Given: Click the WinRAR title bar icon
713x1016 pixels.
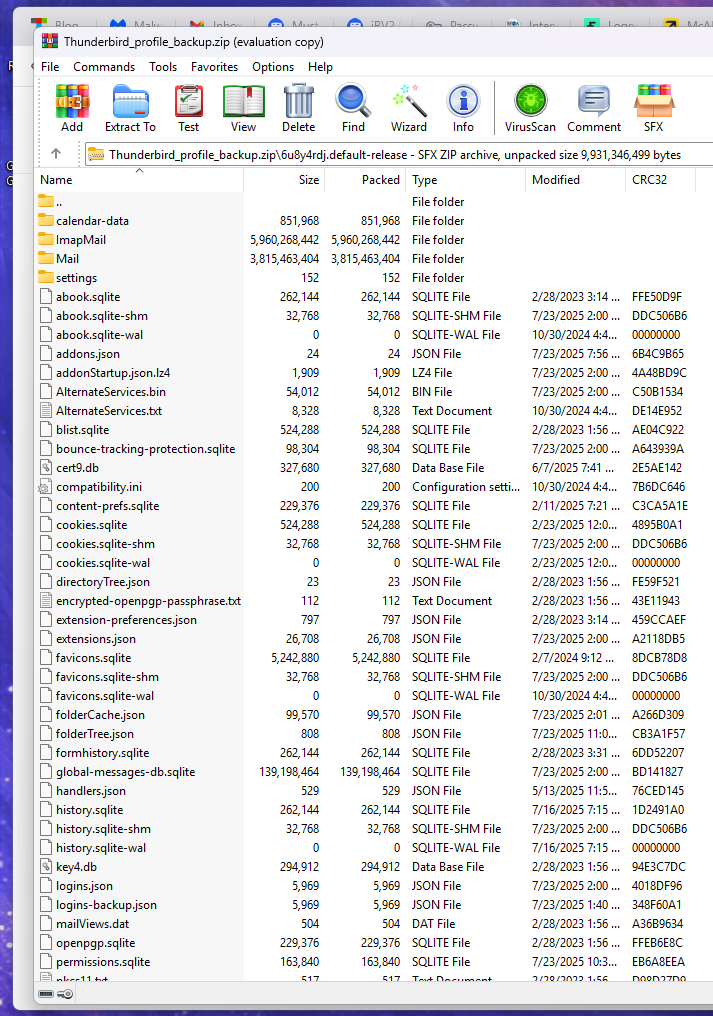Looking at the screenshot, I should point(50,41).
